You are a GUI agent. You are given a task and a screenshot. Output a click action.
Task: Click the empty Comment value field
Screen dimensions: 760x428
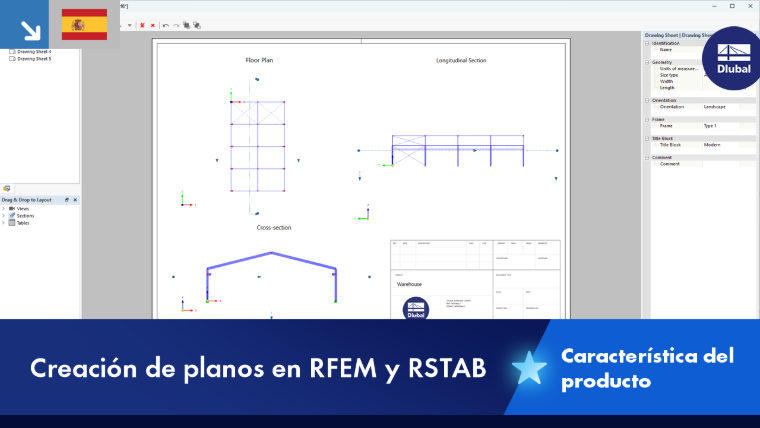[721, 164]
